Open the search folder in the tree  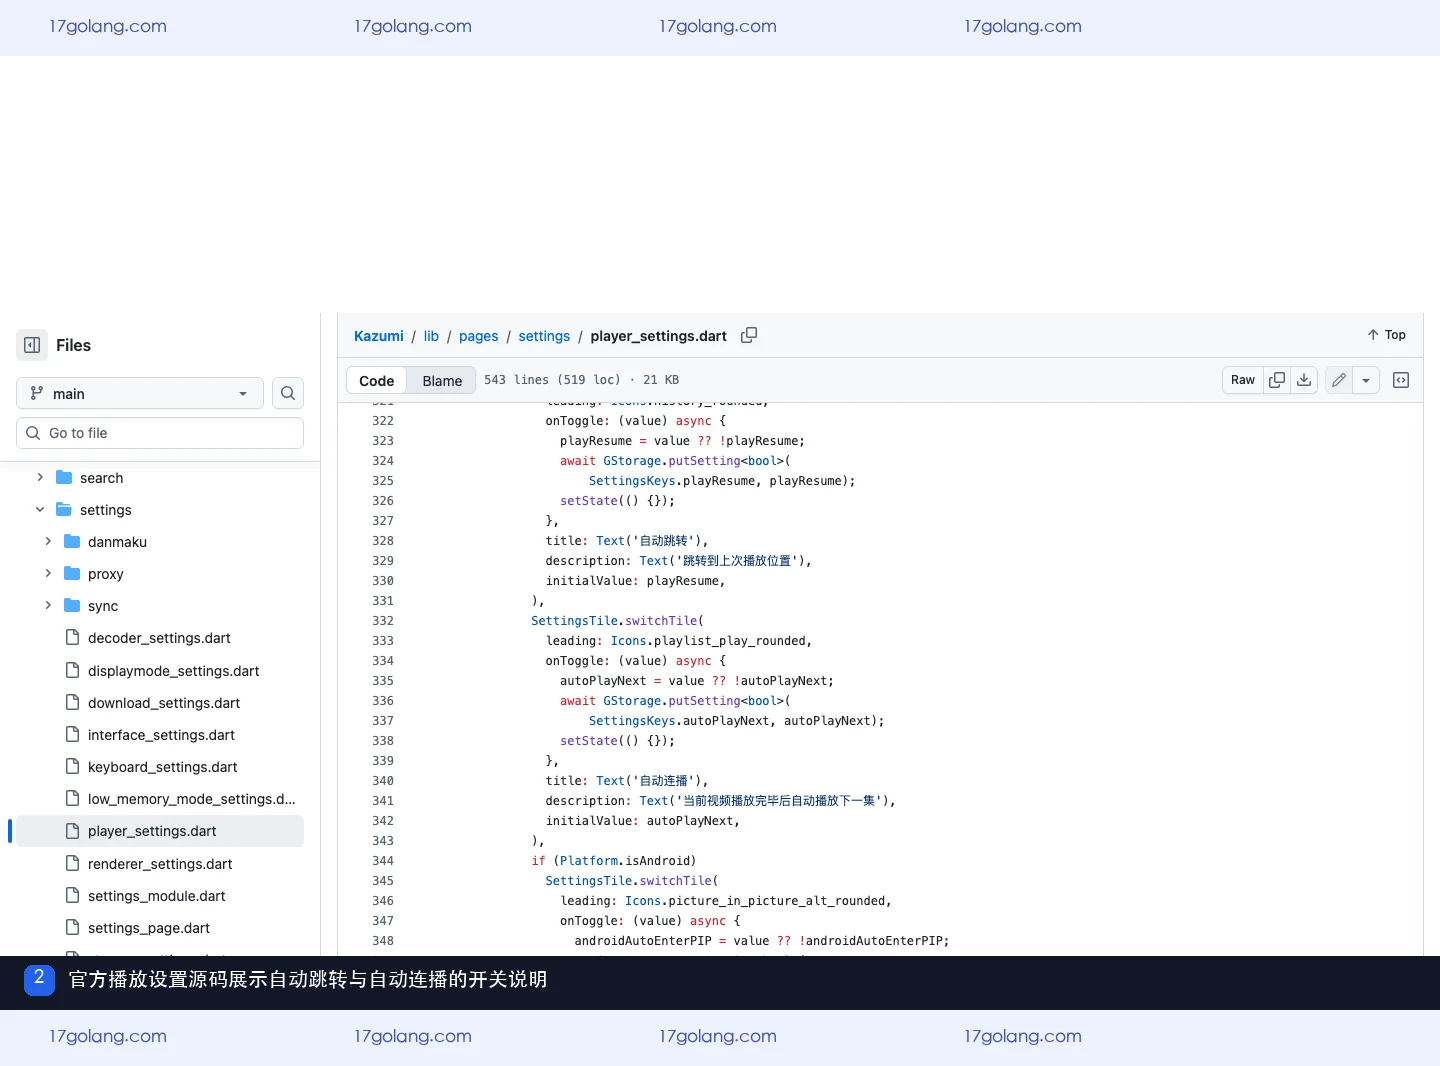coord(101,478)
